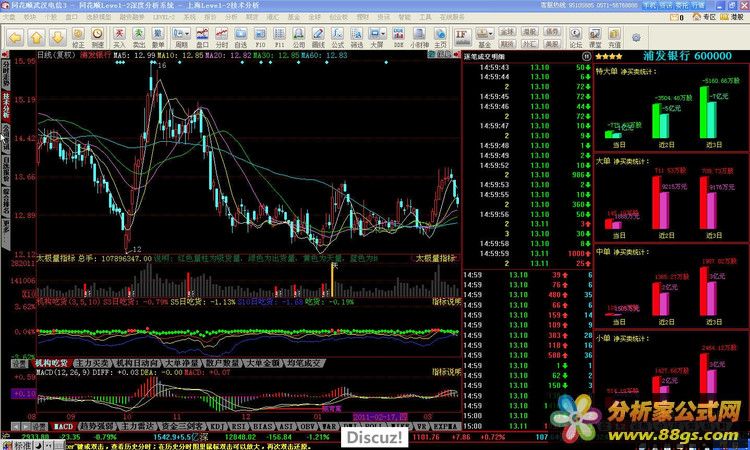Image resolution: width=750 pixels, height=450 pixels.
Task: Open the 系统 menu
Action: (x=189, y=17)
